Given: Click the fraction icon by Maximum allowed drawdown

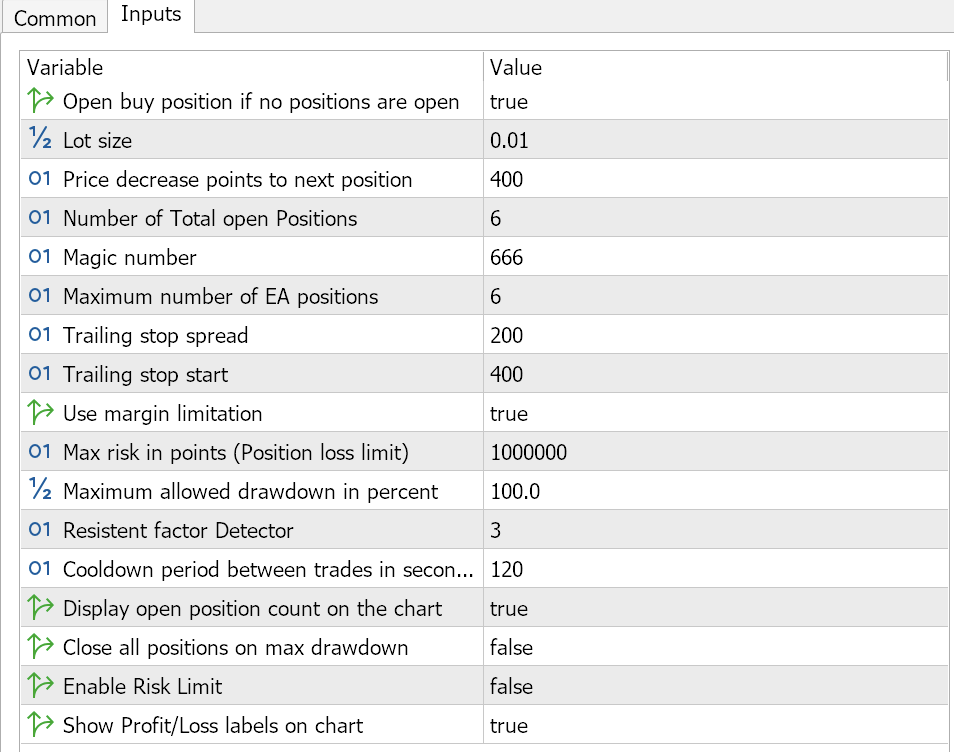Looking at the screenshot, I should coord(41,491).
